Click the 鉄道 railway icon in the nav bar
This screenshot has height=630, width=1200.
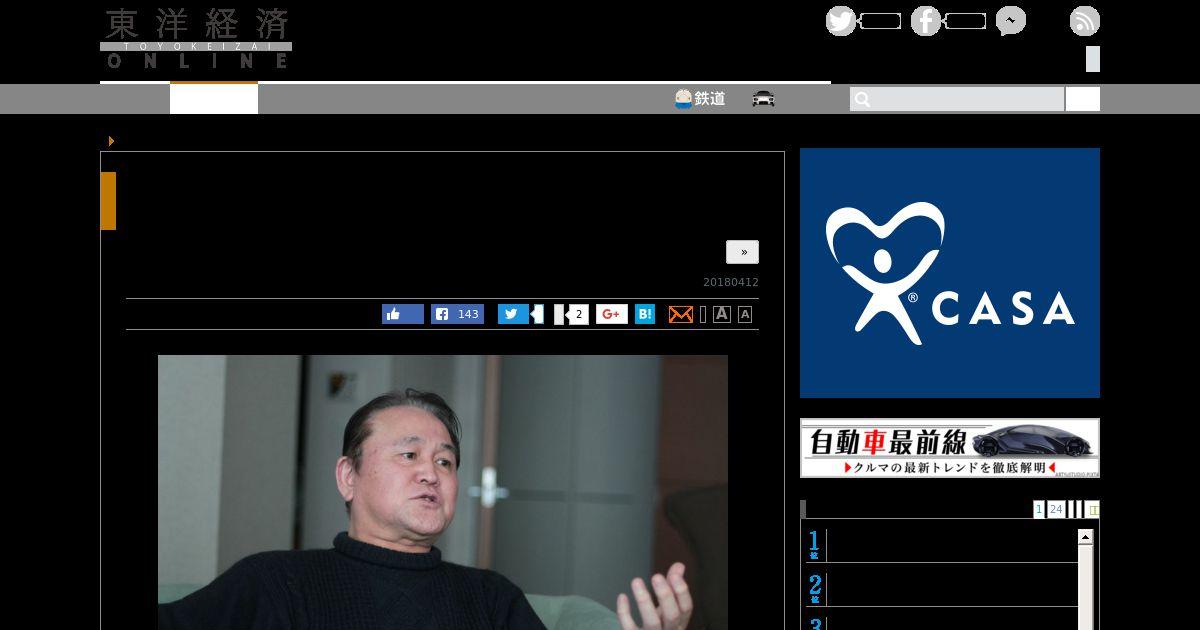[683, 99]
